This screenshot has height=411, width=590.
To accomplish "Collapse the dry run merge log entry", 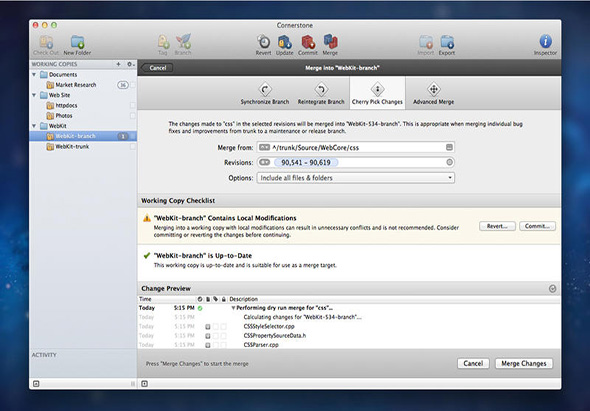I will coord(233,308).
